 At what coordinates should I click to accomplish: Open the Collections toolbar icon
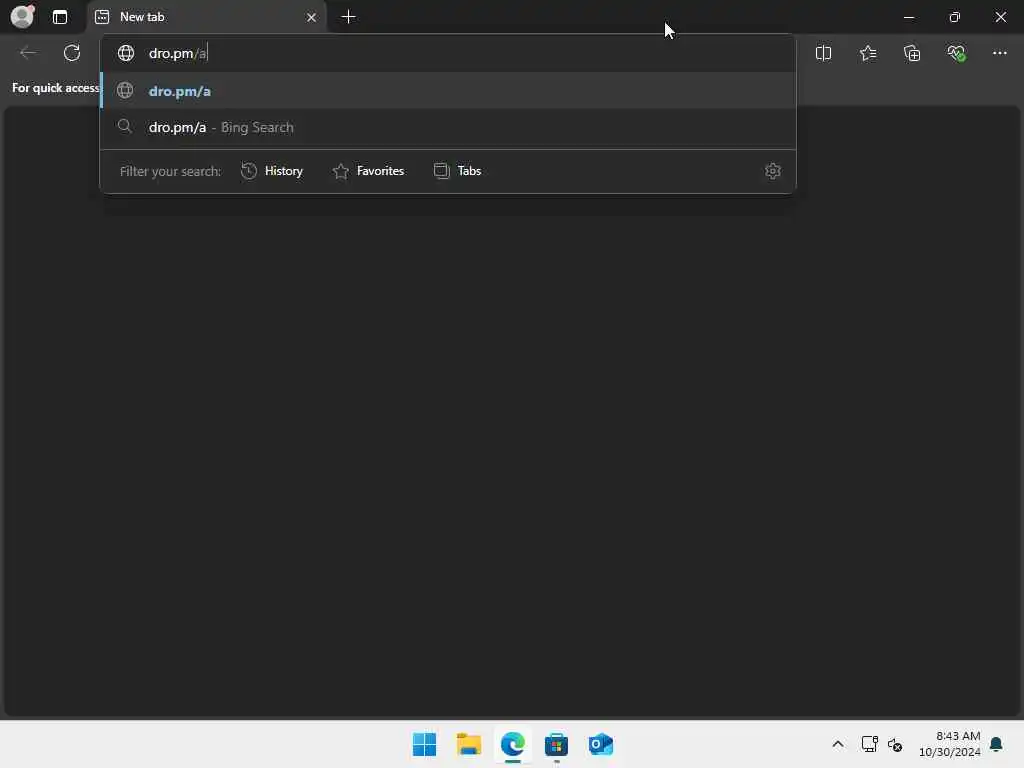click(912, 53)
